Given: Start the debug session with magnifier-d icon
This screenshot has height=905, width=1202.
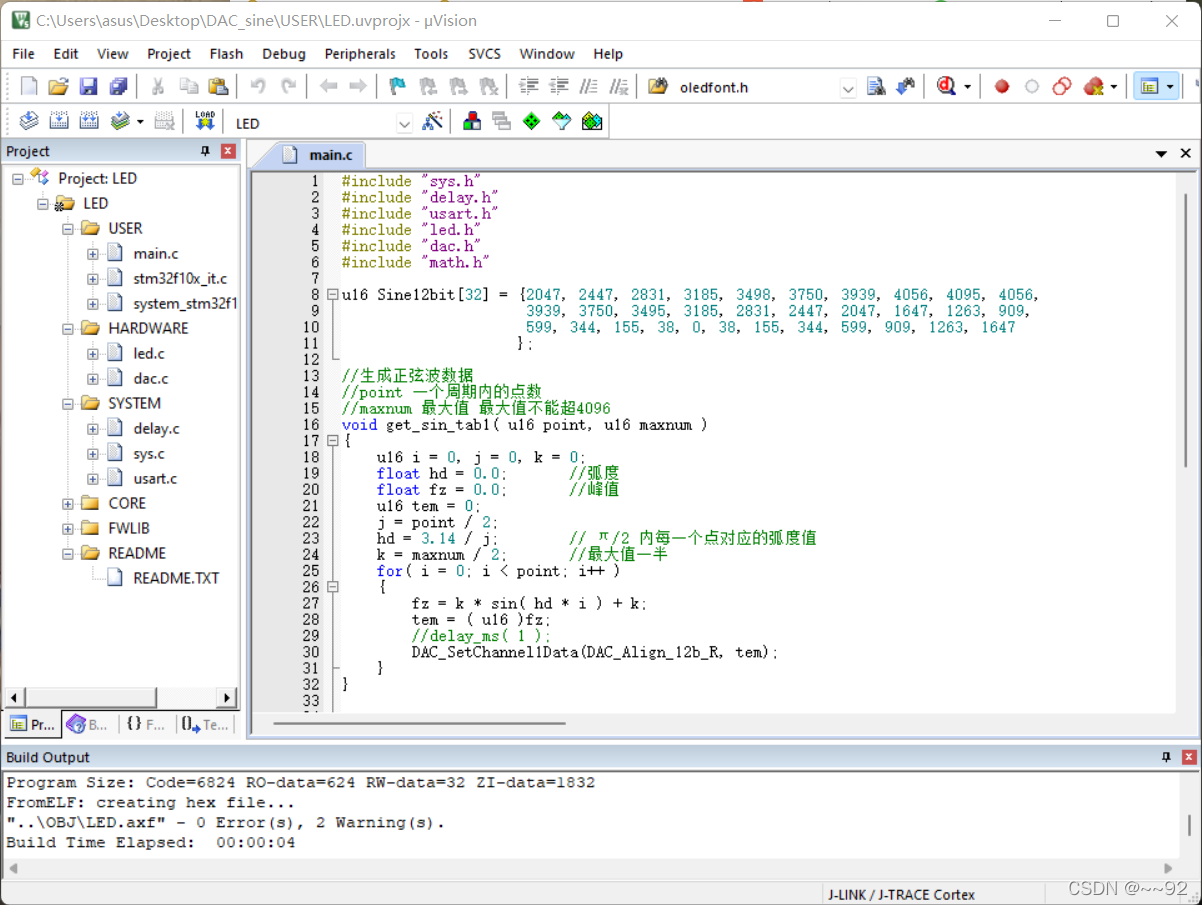Looking at the screenshot, I should coord(946,87).
